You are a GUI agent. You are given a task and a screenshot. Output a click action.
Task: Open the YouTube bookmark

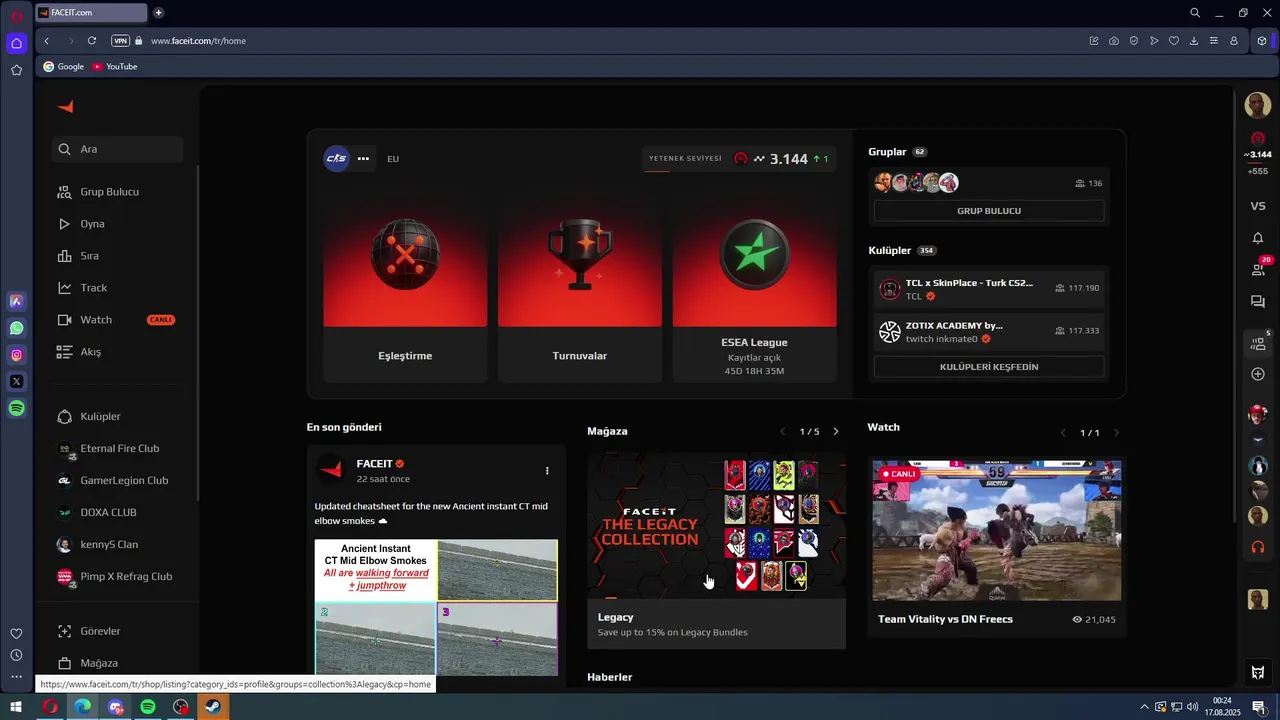click(115, 66)
